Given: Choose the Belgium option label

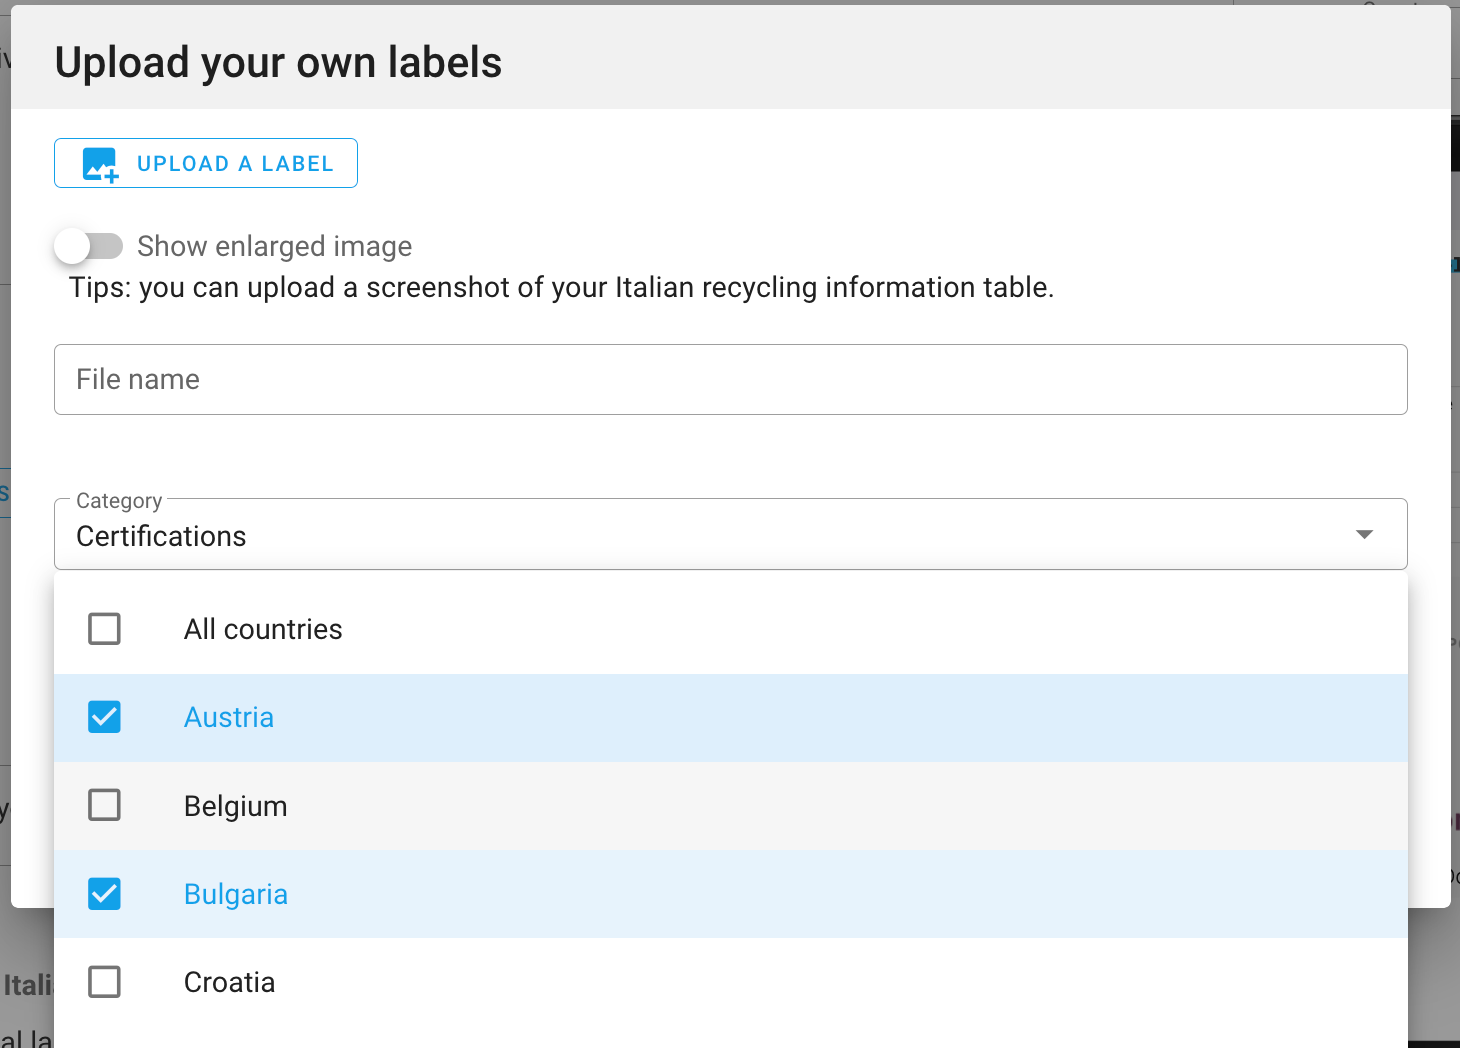Looking at the screenshot, I should point(236,806).
